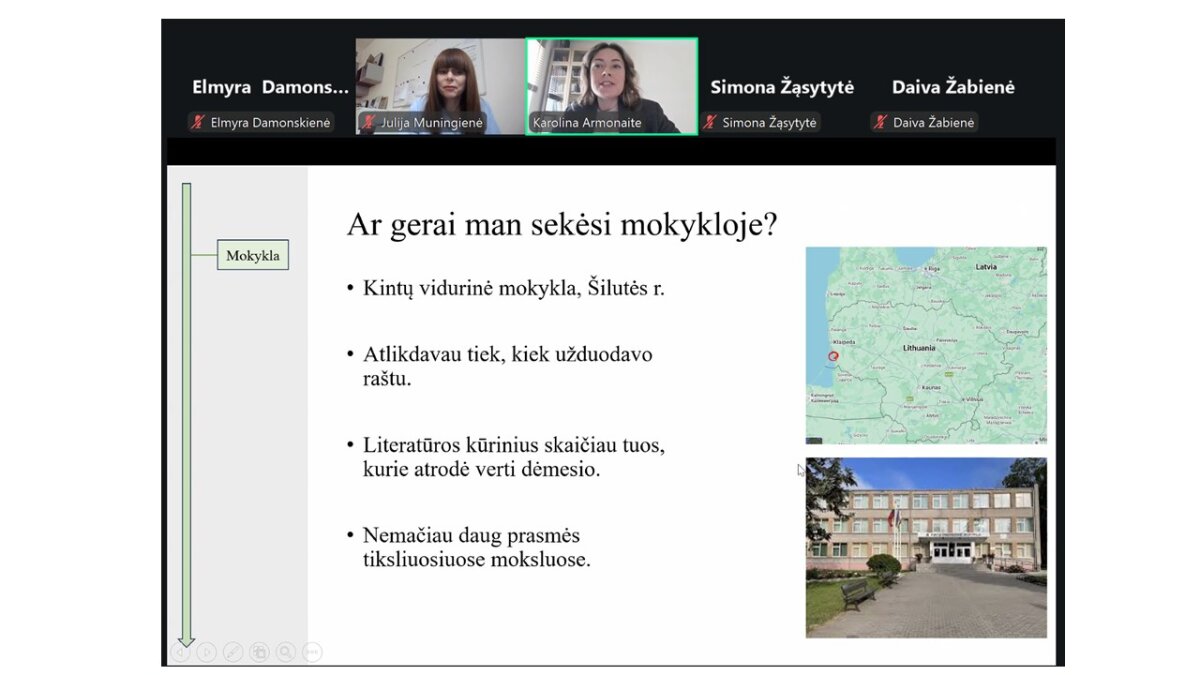Click the red location marker on map
The height and width of the screenshot is (675, 1200).
pos(835,355)
